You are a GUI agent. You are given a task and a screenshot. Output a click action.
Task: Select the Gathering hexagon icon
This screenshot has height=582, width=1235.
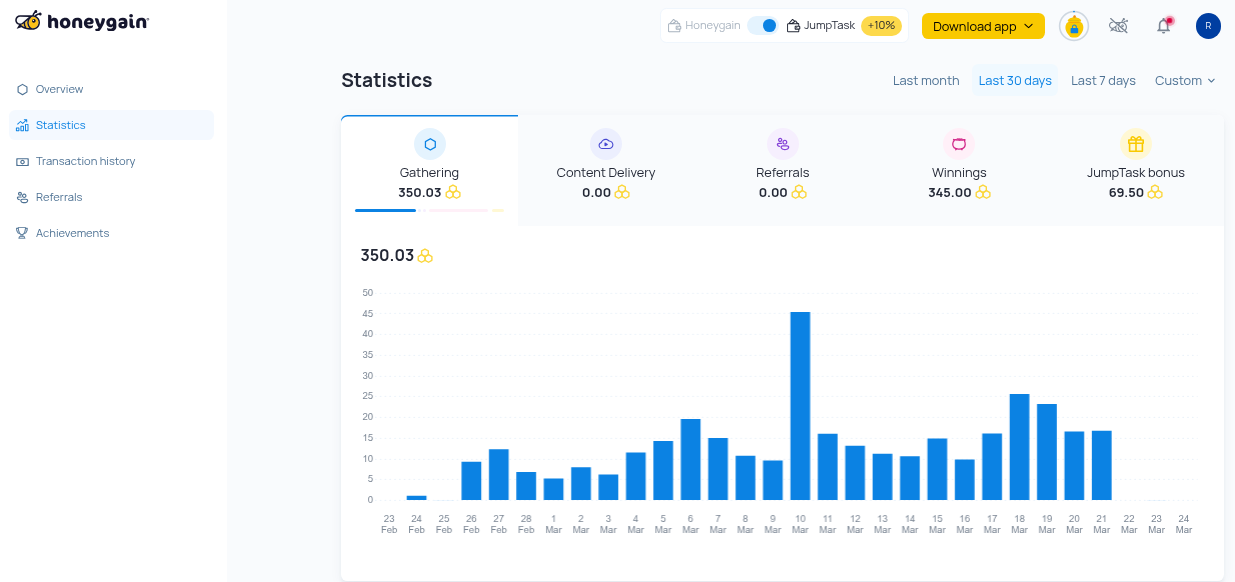tap(430, 144)
